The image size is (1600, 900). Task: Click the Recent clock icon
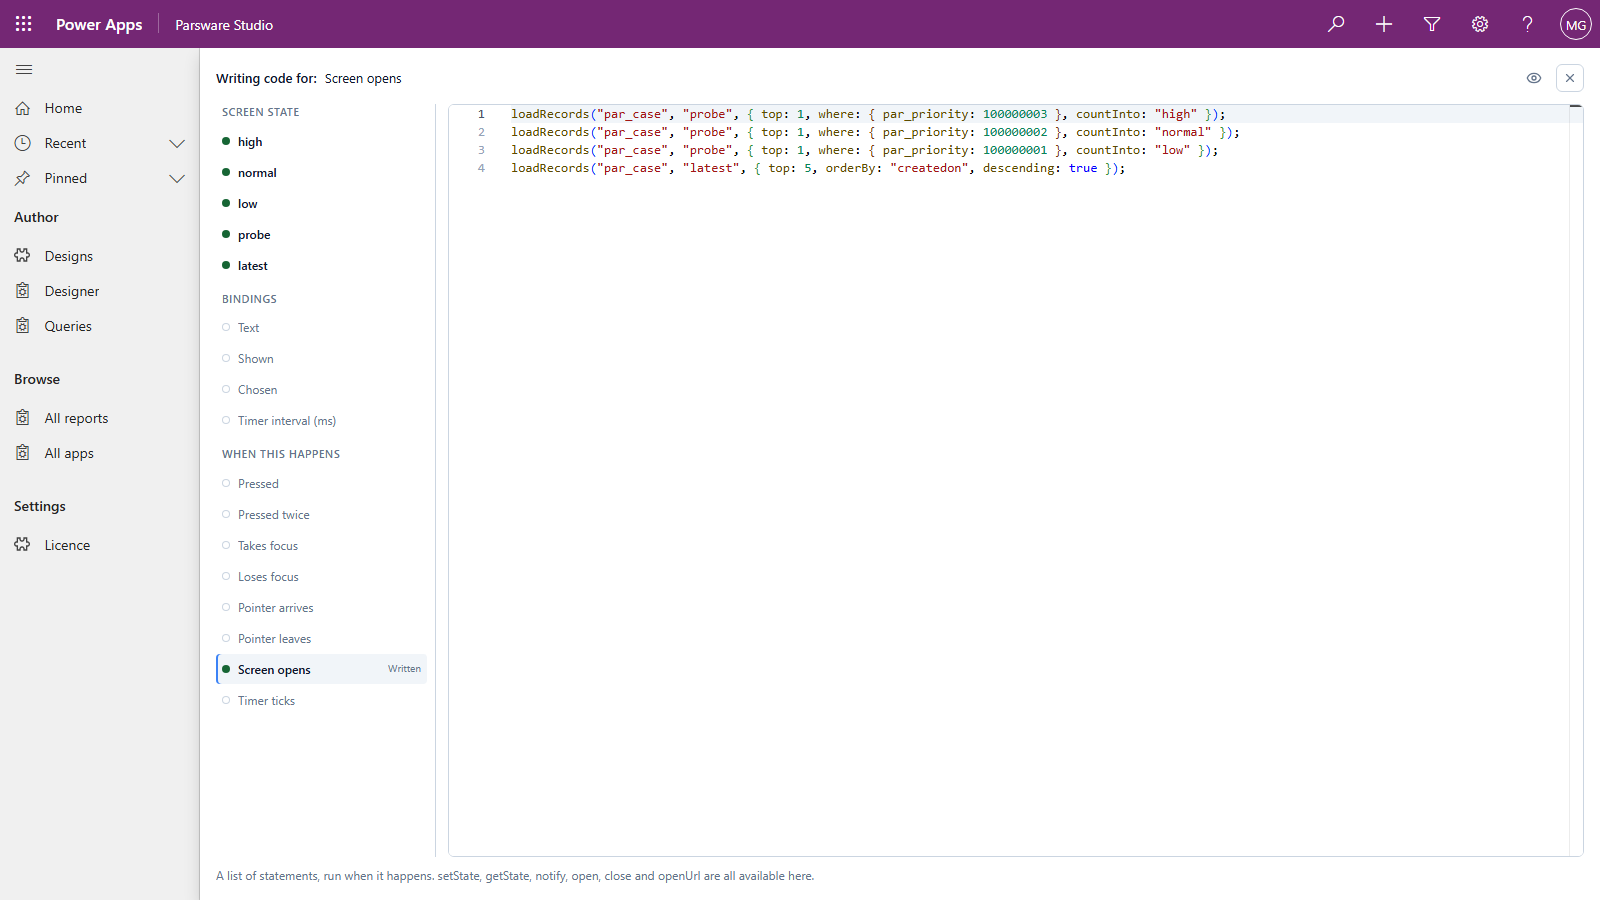[23, 143]
